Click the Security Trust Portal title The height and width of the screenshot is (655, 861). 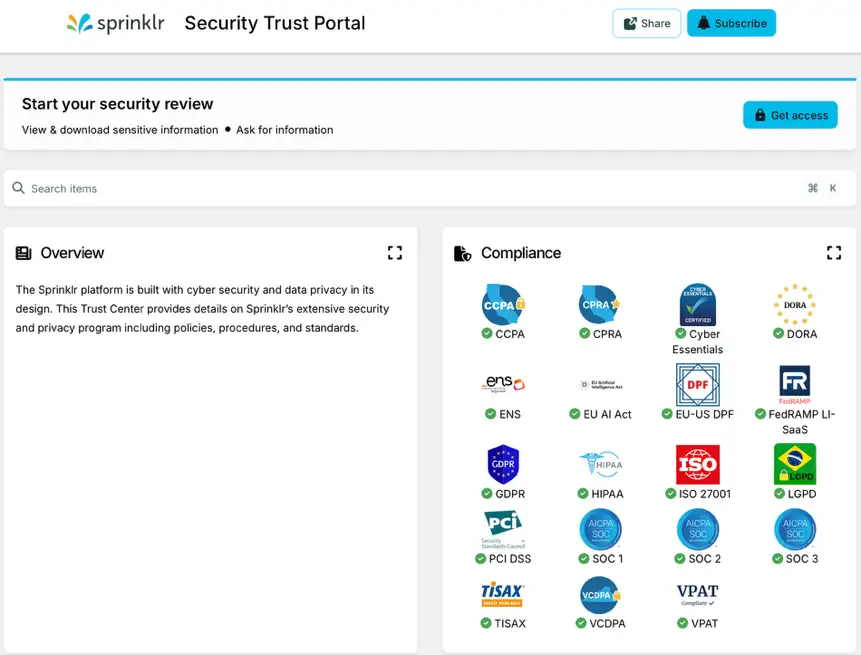(x=275, y=23)
